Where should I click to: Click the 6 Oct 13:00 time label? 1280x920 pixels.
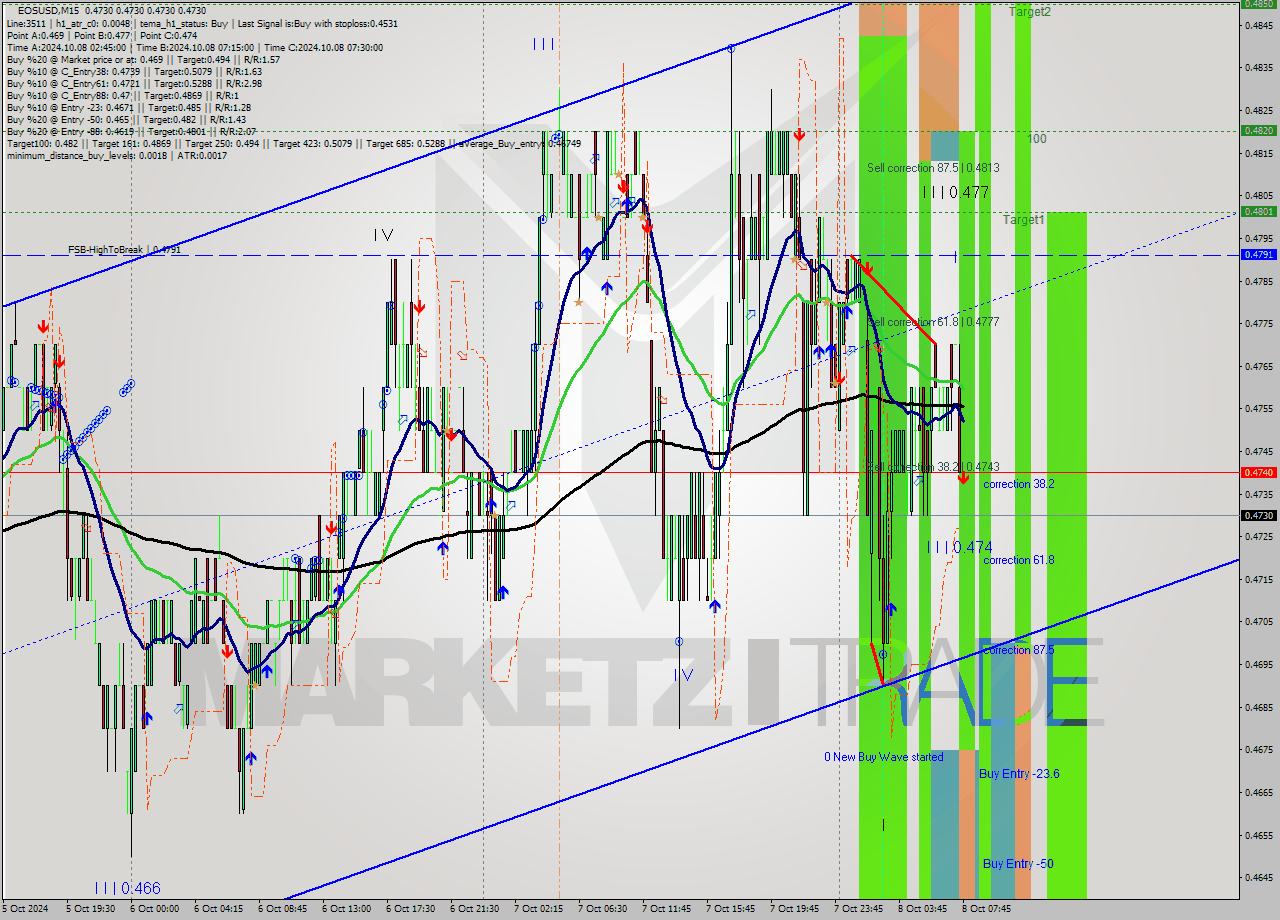coord(346,909)
